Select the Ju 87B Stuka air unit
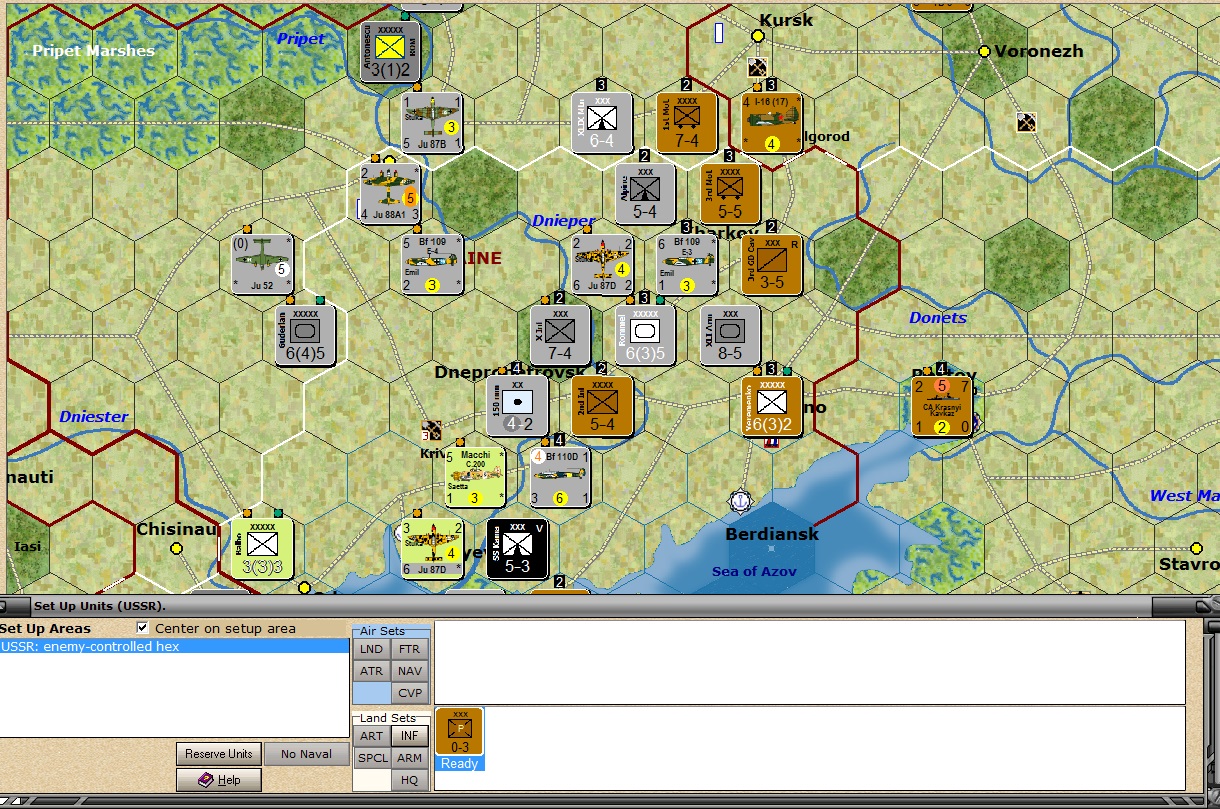 [432, 122]
